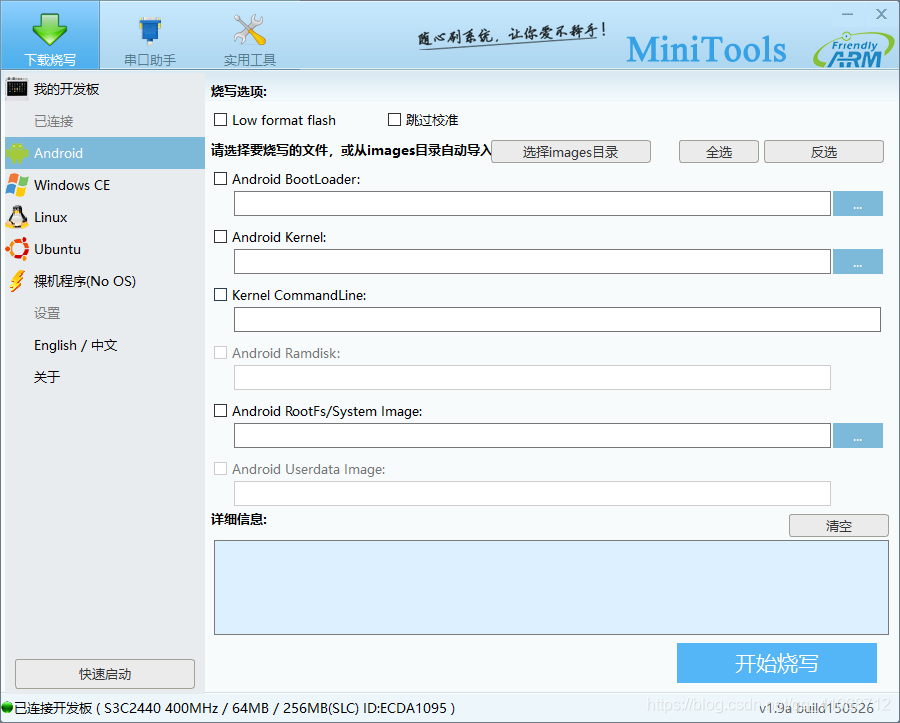
Task: Click the wrench and screwdriver tools icon
Action: pyautogui.click(x=250, y=29)
